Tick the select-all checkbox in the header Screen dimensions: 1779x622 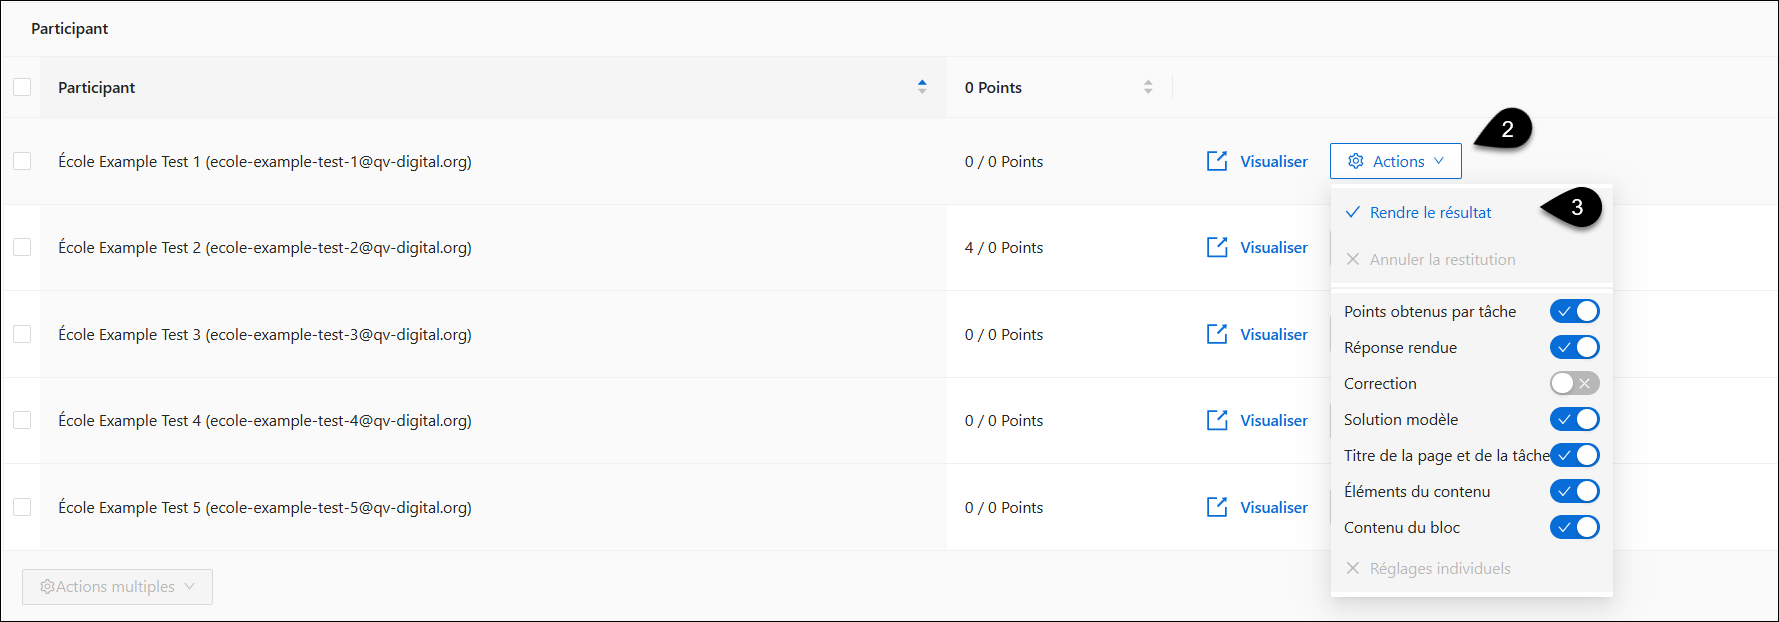[x=22, y=87]
